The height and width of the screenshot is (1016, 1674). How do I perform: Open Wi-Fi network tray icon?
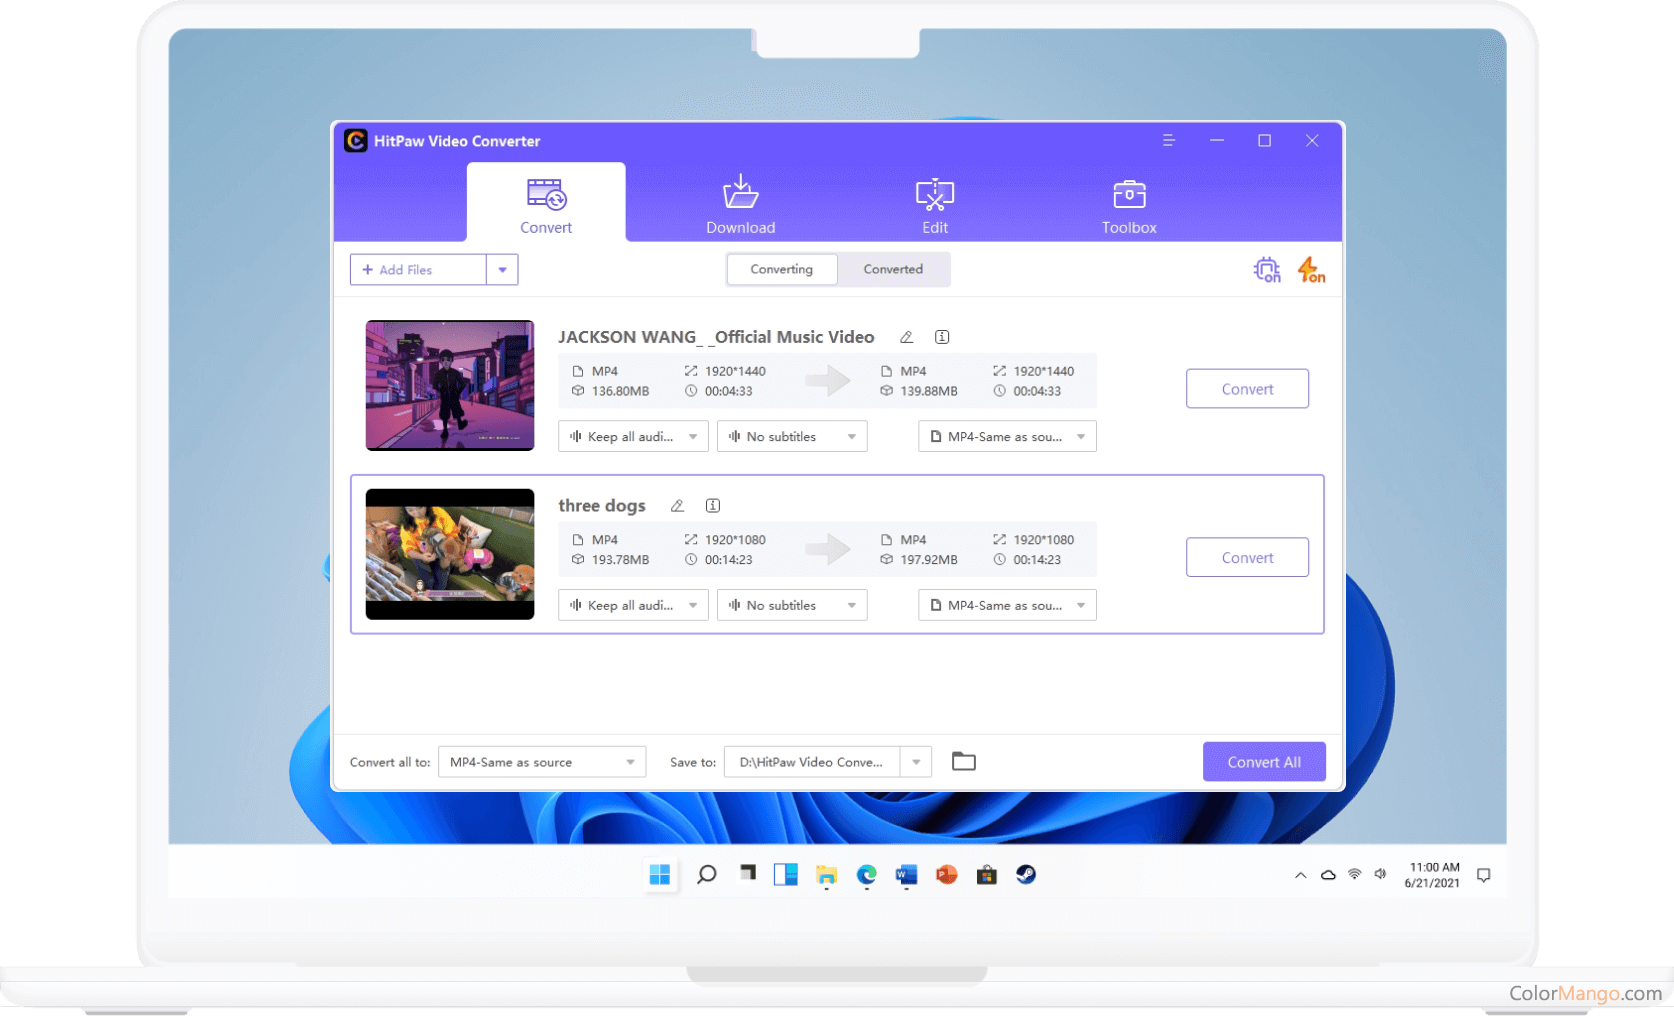coord(1354,874)
